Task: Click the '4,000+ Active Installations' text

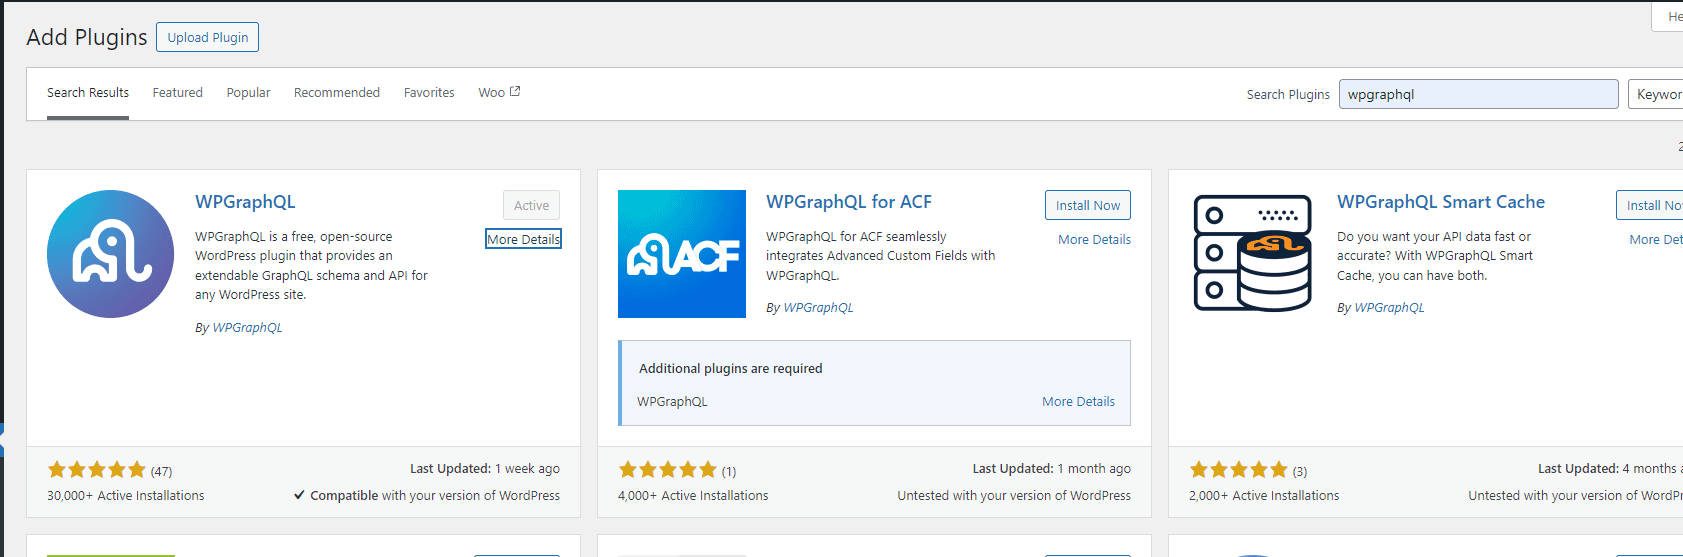Action: 693,495
